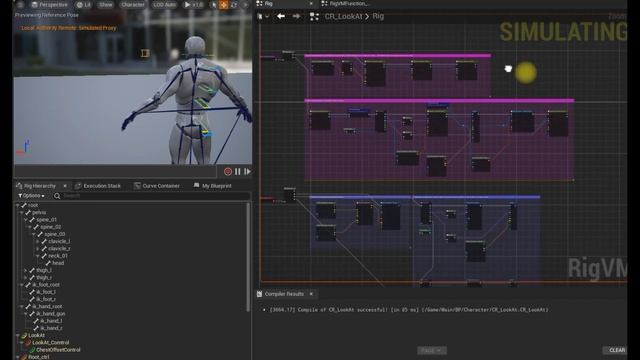Open the Lit view mode dropdown

[83, 5]
